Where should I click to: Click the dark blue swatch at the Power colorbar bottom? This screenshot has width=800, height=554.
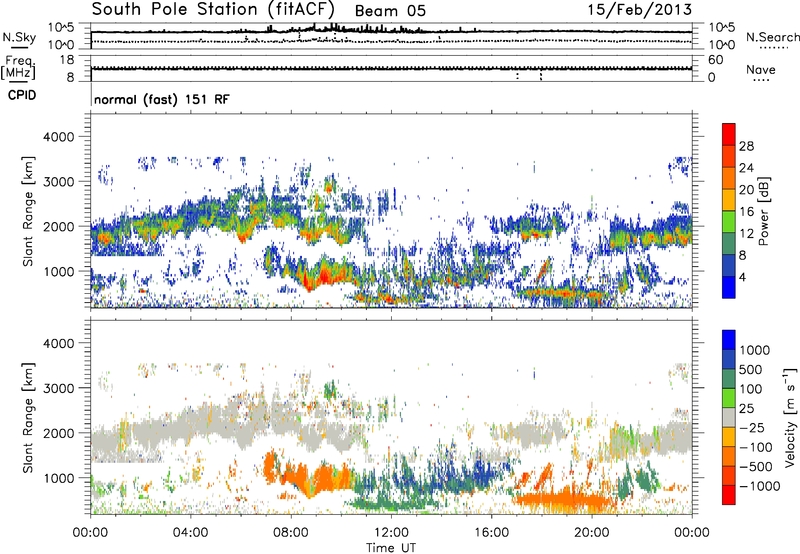(729, 287)
